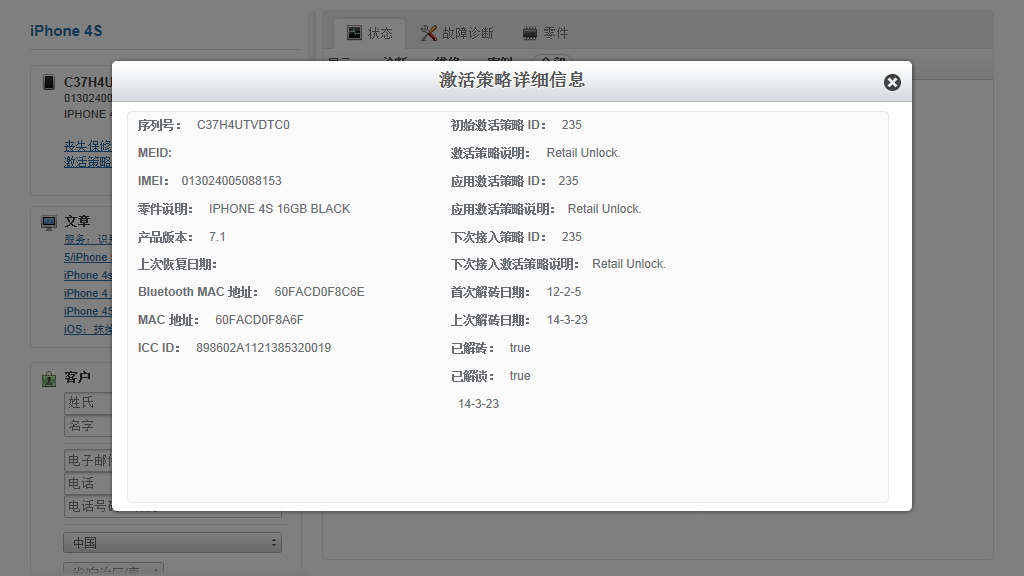Click the monitor icon beside 文章

point(49,223)
